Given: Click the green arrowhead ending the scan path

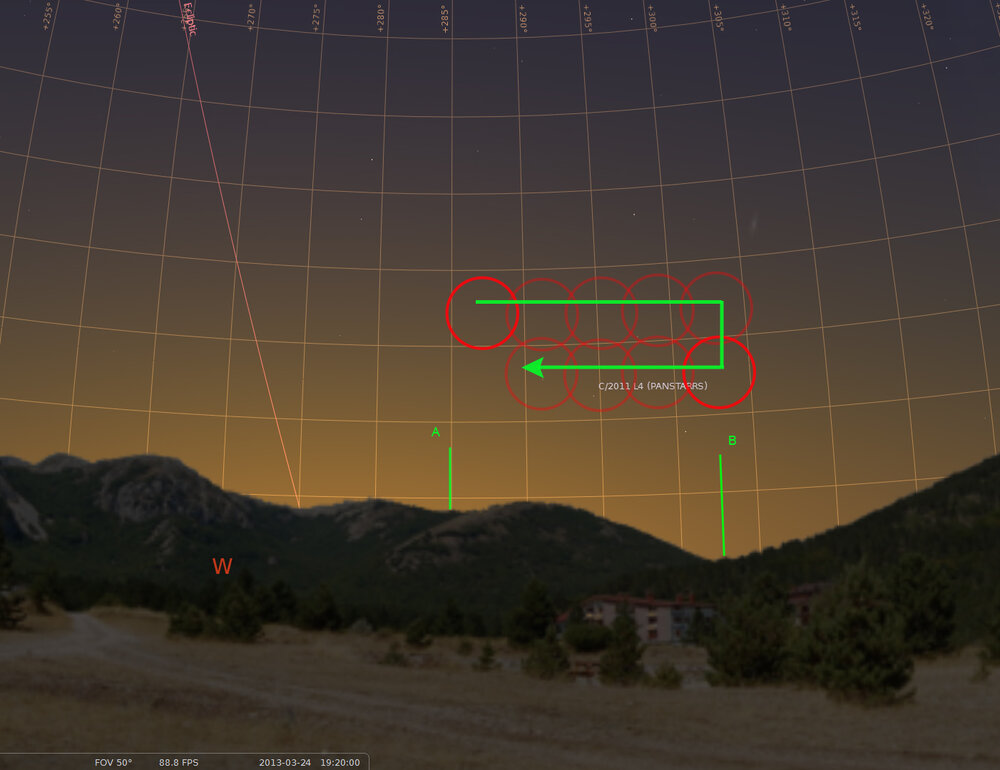Looking at the screenshot, I should pos(533,367).
